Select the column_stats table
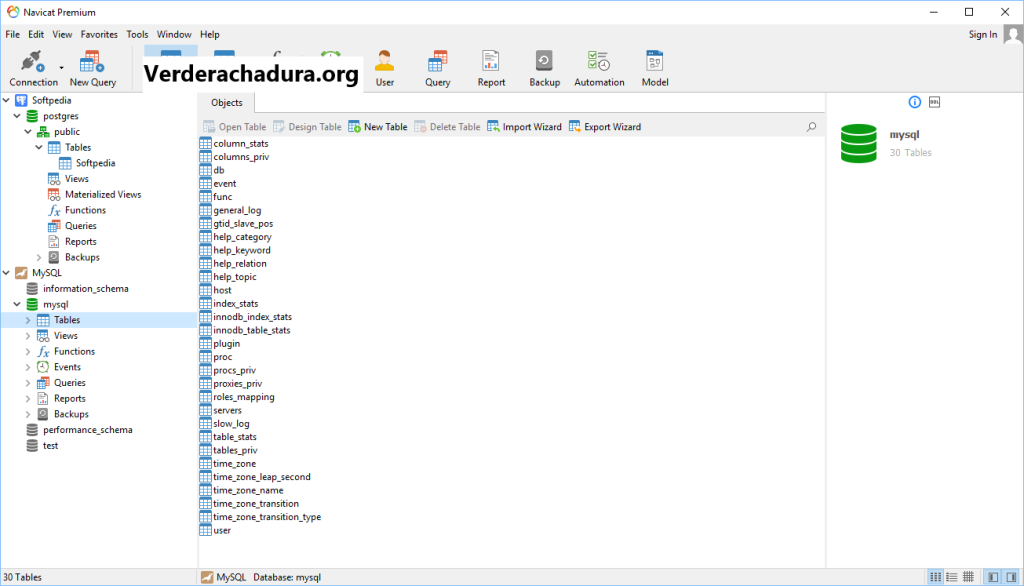 coord(234,143)
